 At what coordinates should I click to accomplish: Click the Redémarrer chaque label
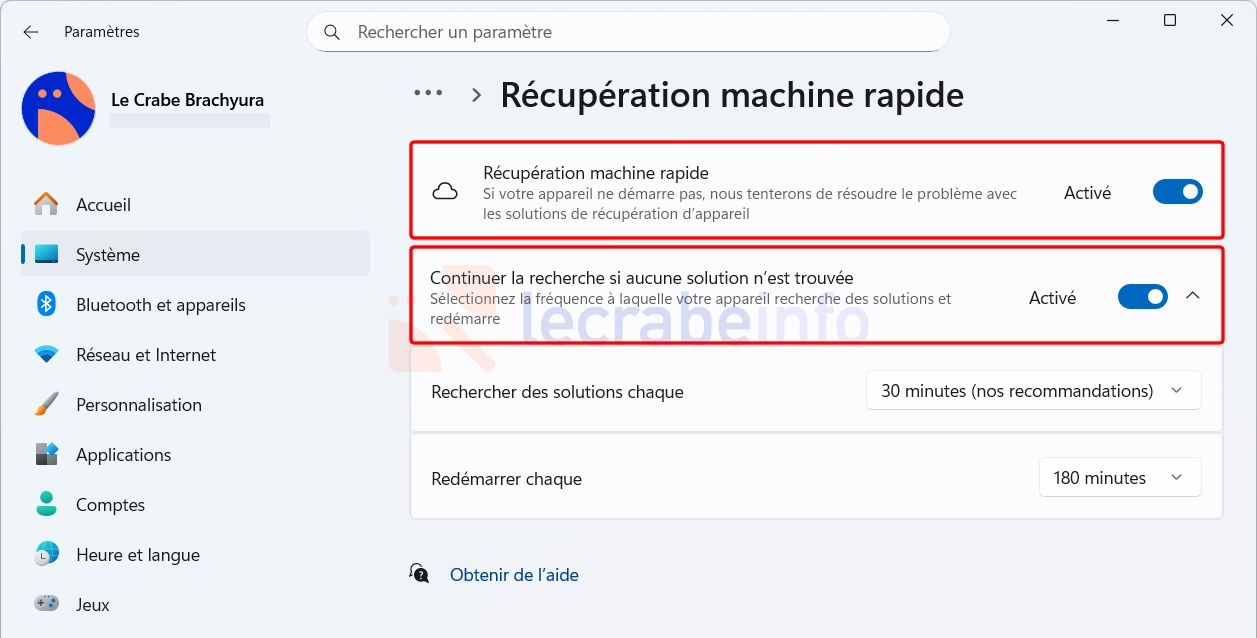[x=506, y=479]
